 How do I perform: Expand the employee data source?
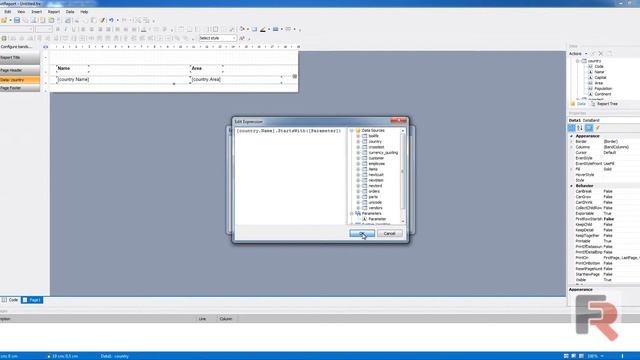point(358,164)
